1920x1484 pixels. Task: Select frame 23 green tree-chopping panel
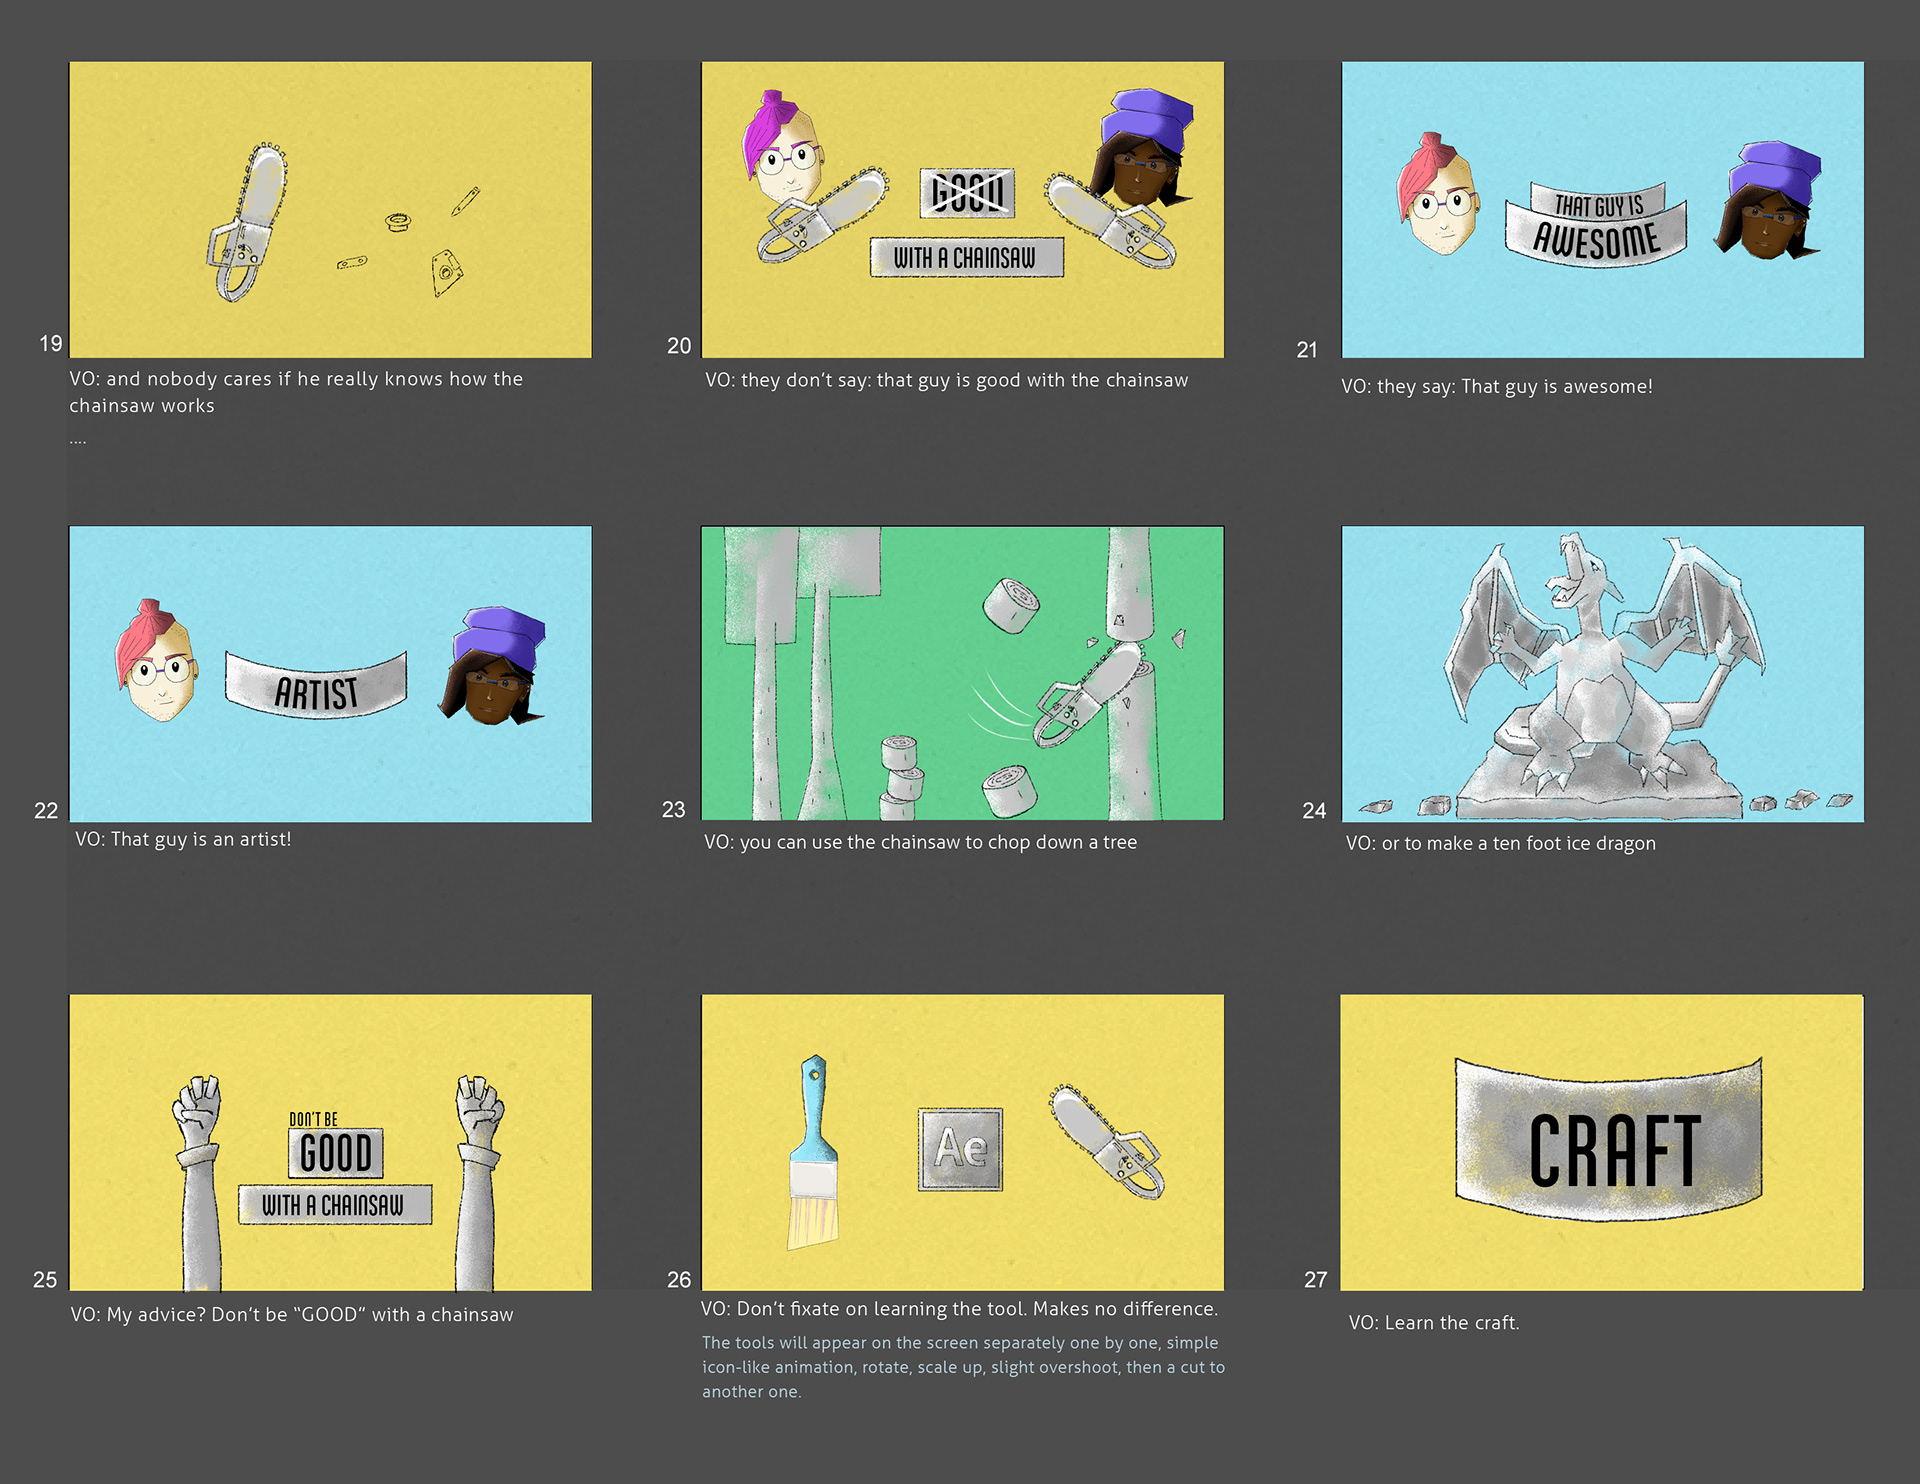(x=962, y=673)
